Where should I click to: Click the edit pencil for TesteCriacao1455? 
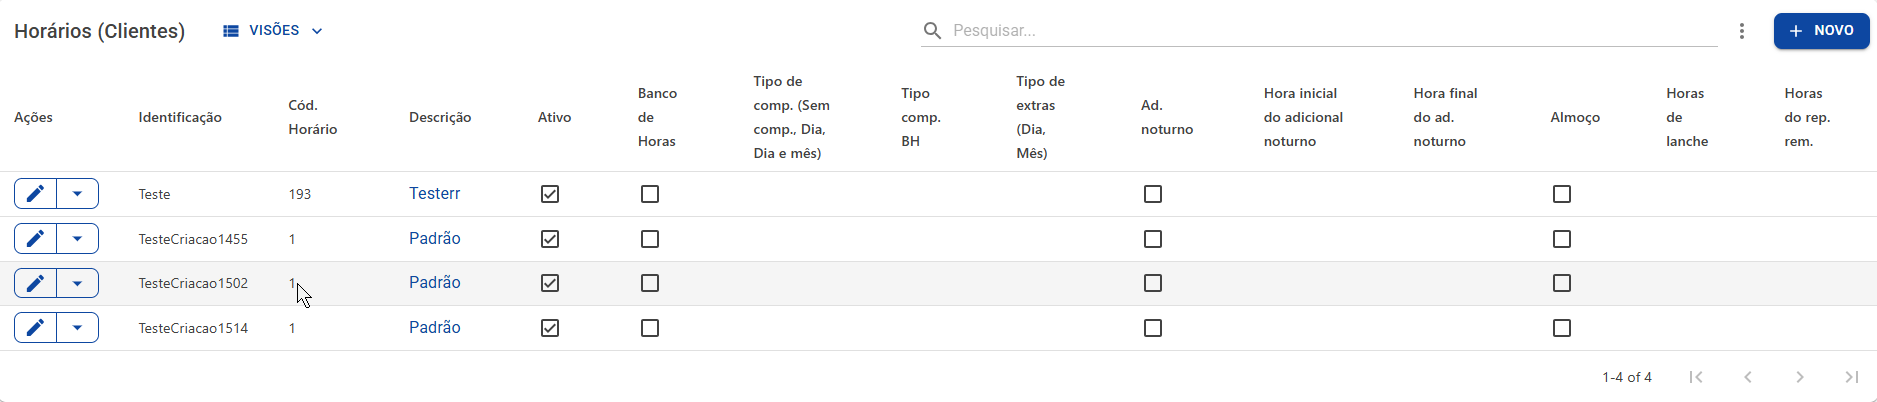(35, 239)
